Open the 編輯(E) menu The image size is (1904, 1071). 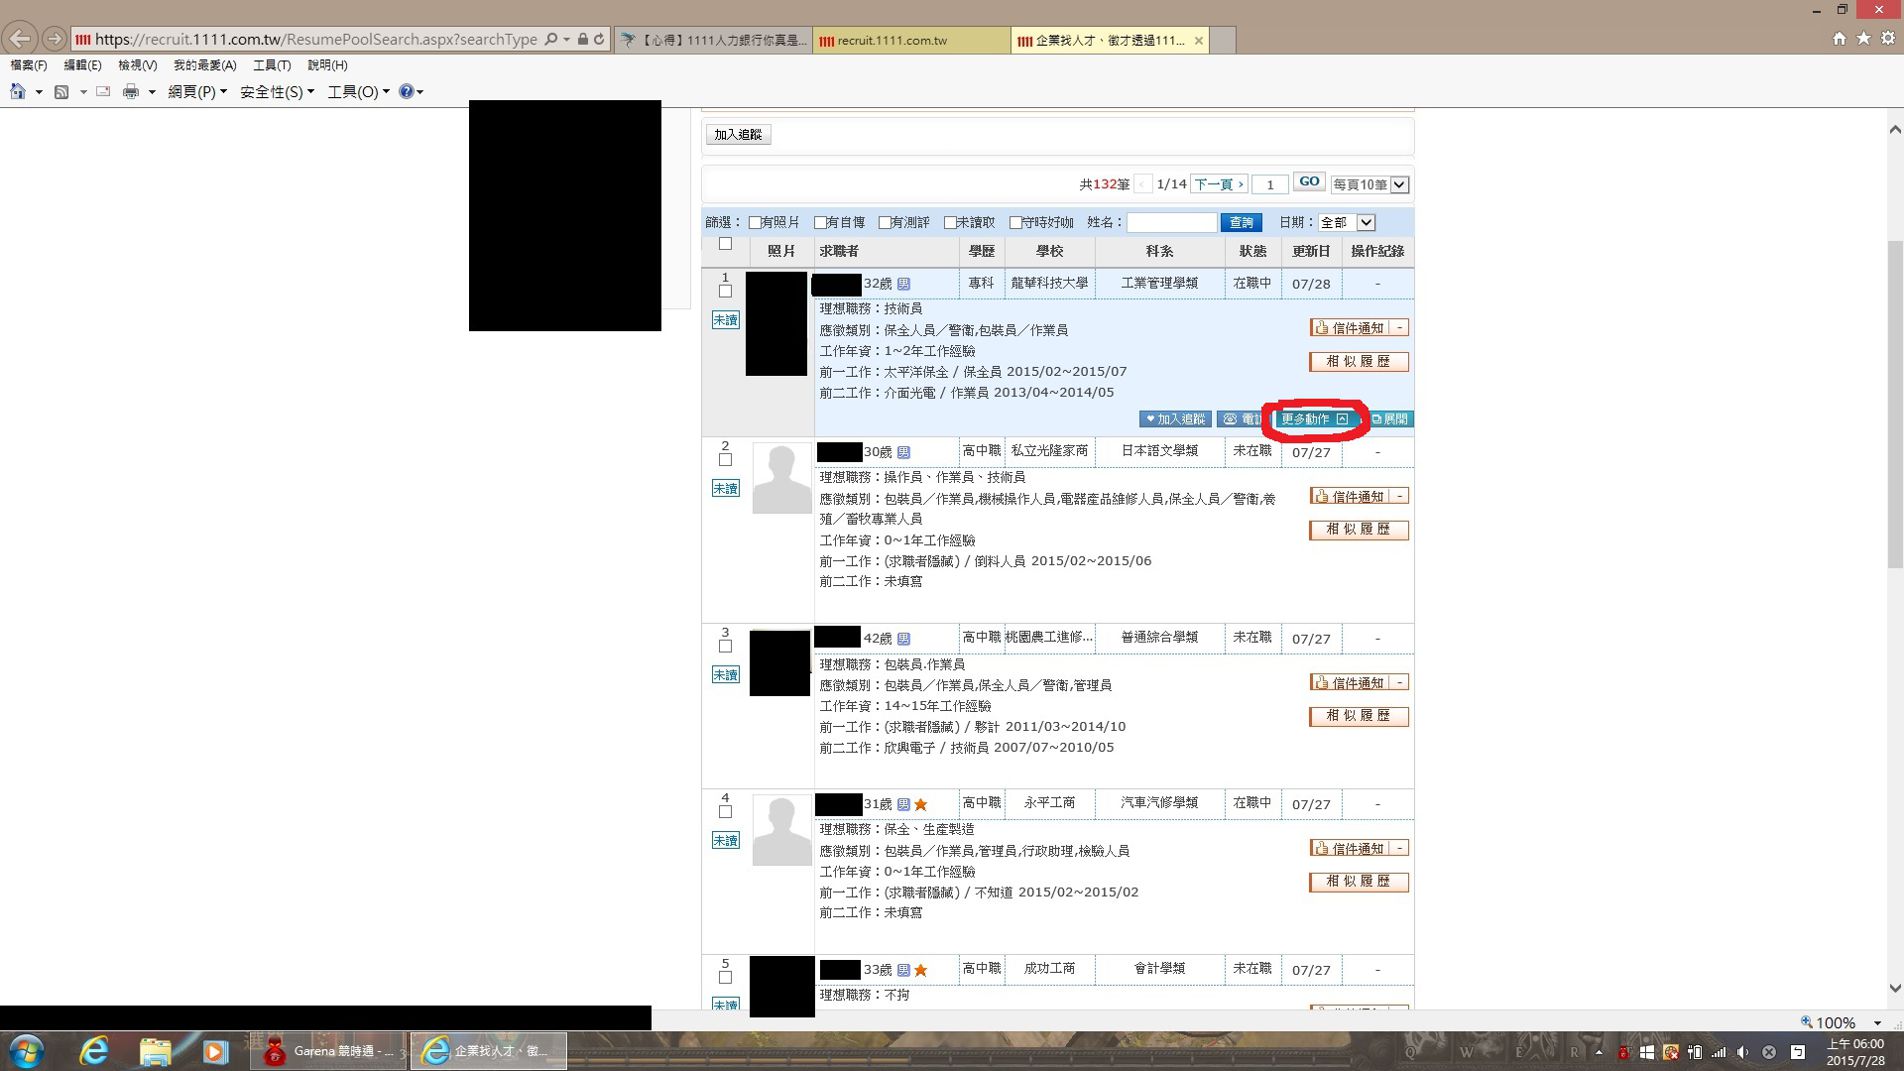point(82,65)
